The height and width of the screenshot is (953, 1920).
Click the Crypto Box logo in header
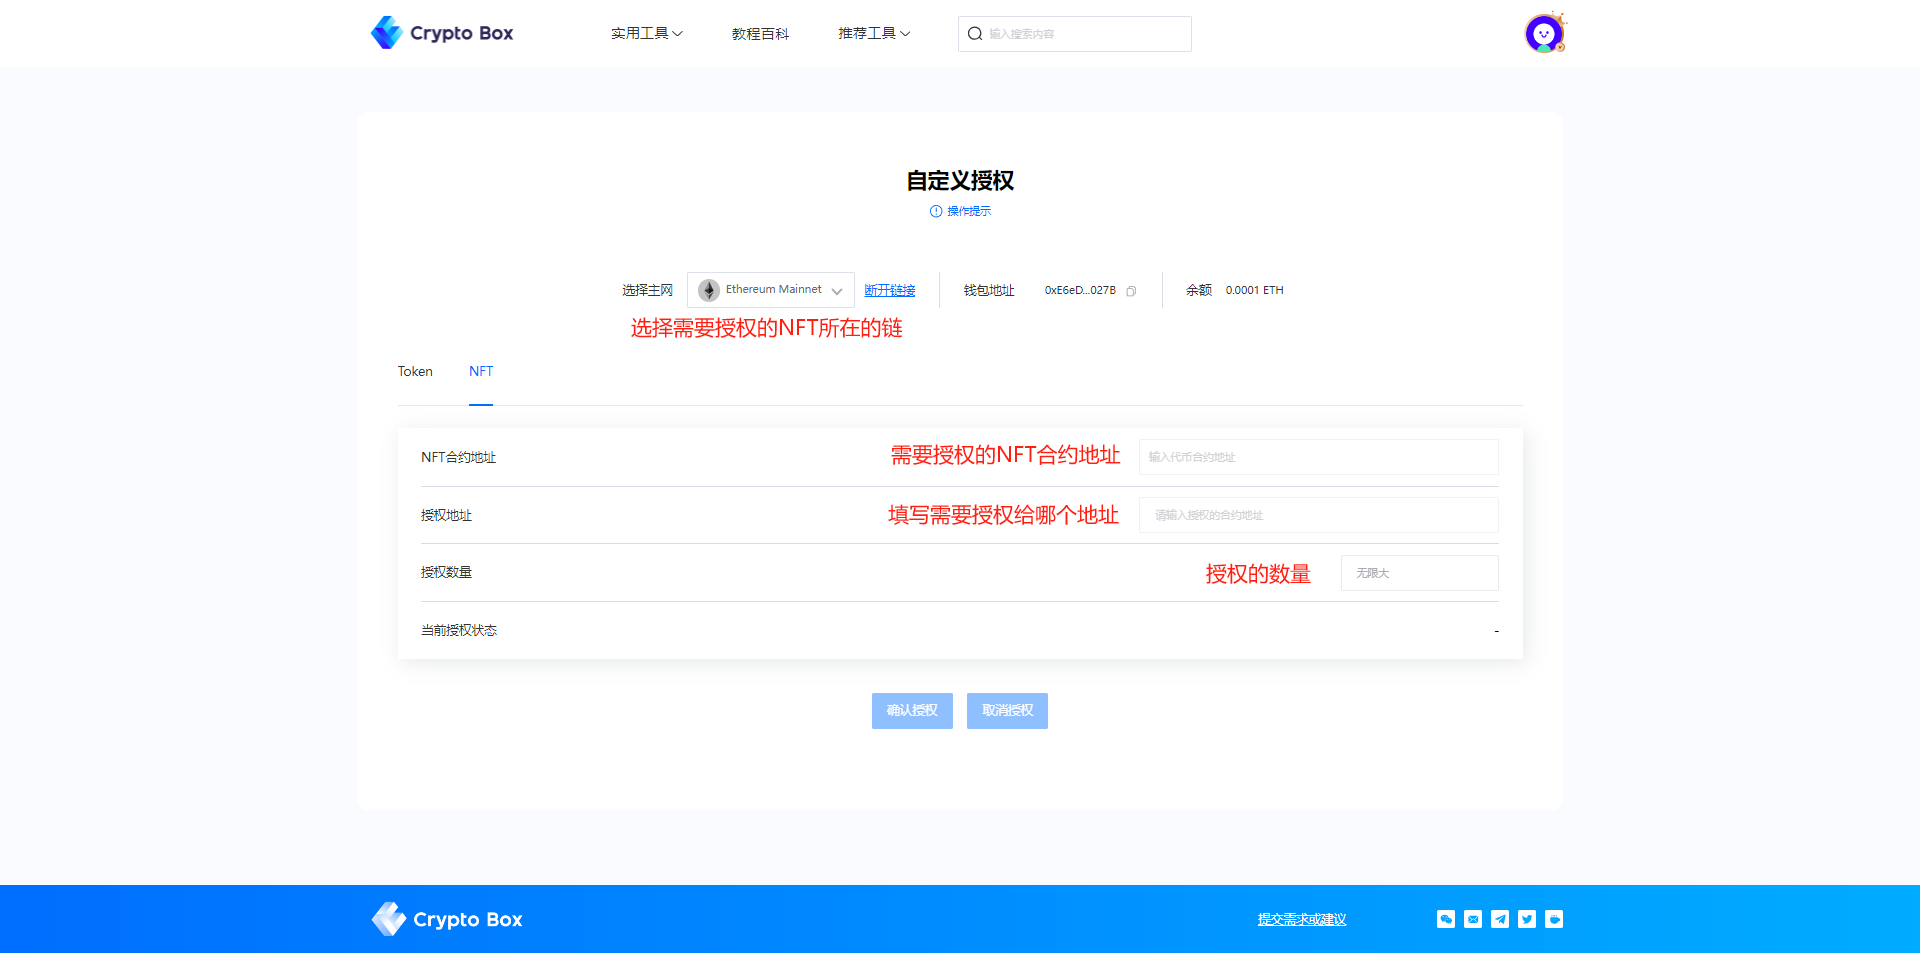tap(442, 33)
